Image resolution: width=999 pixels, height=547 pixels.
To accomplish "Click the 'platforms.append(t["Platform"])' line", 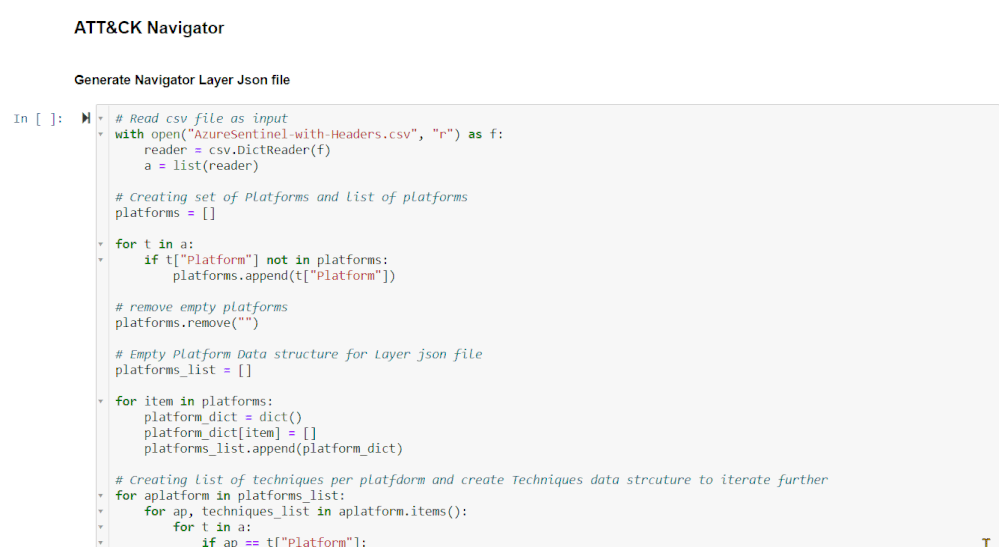I will point(284,276).
